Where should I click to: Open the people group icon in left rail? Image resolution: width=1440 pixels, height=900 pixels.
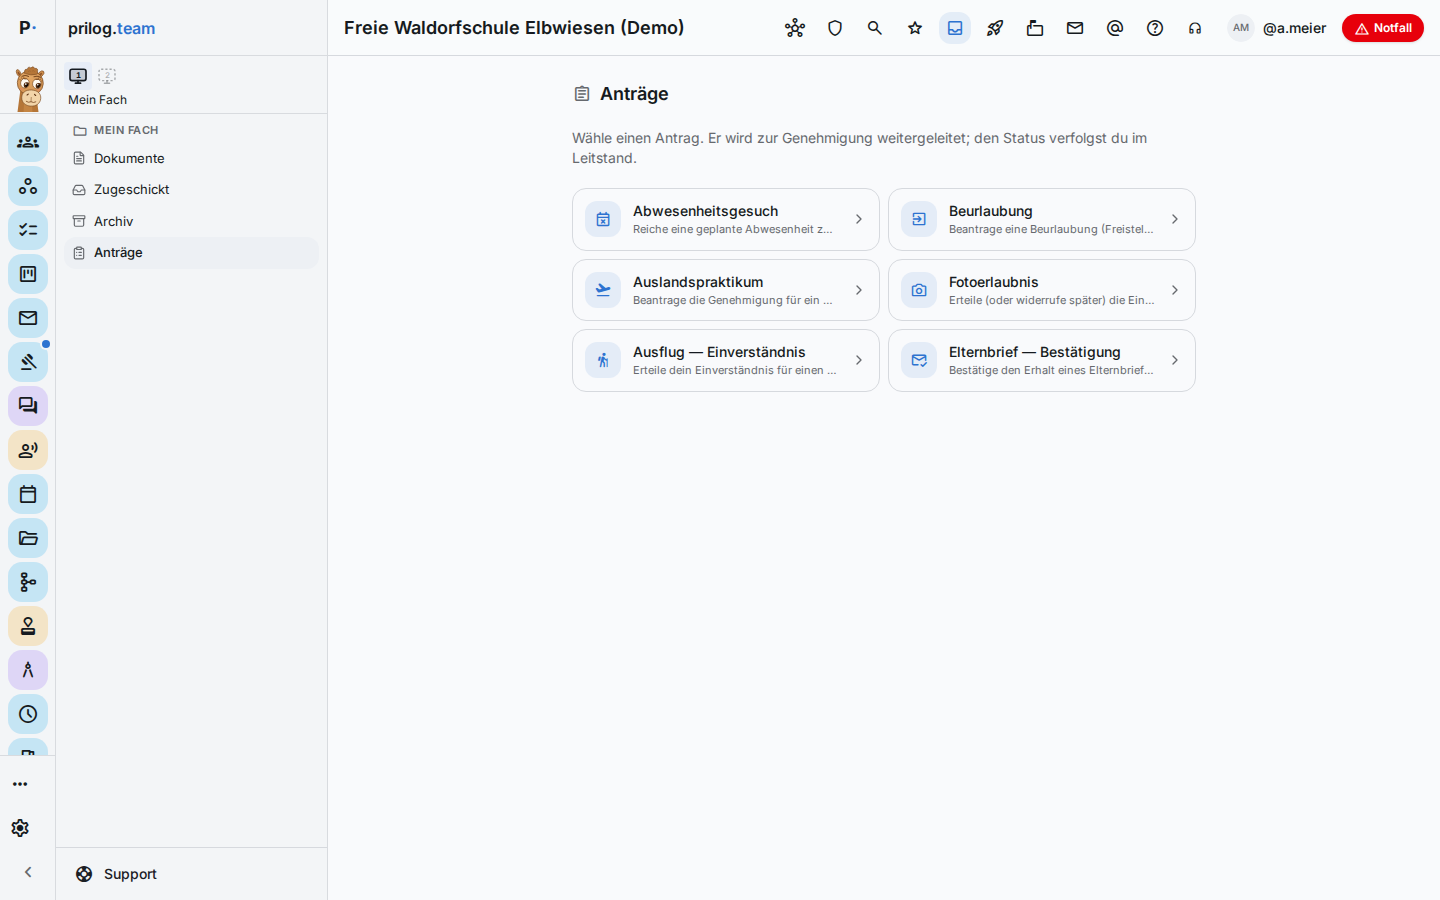point(28,142)
